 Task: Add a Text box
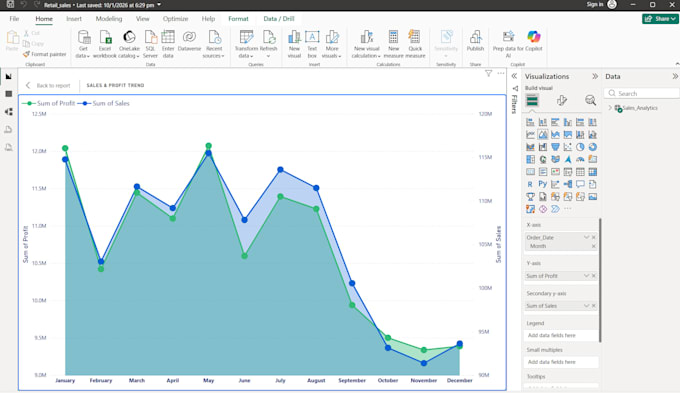tap(312, 44)
